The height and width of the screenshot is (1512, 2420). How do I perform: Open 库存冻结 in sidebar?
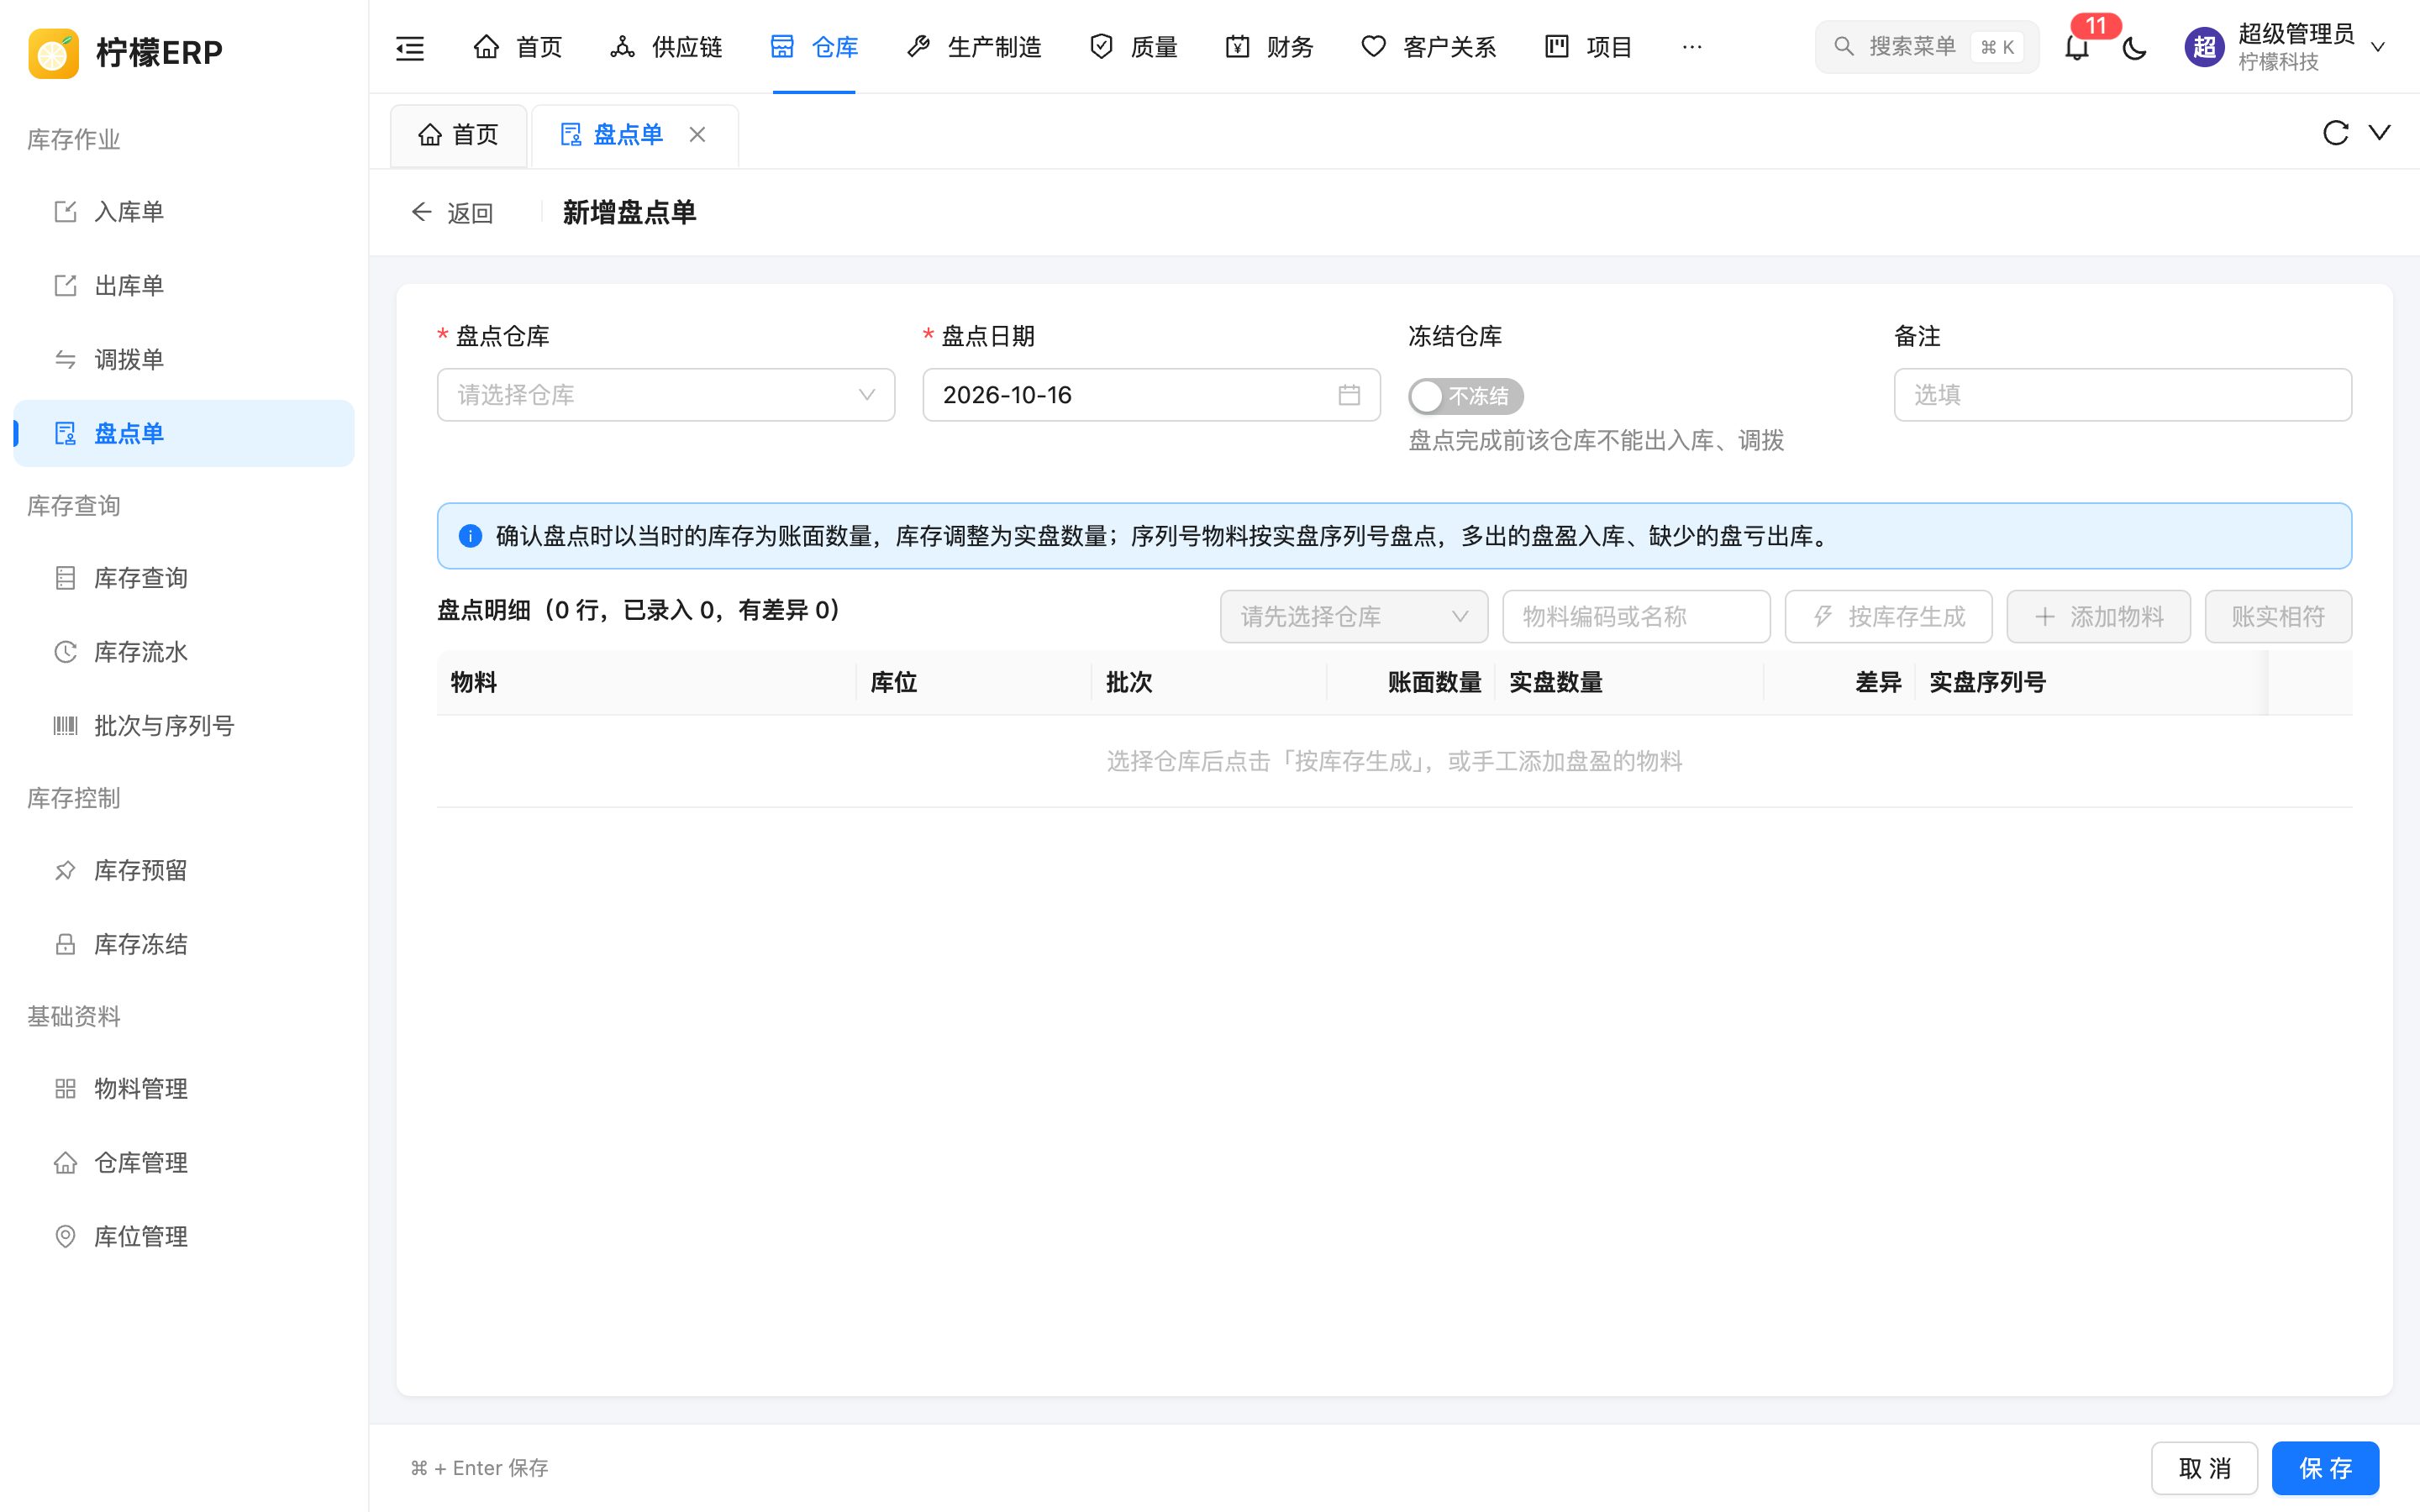(184, 945)
